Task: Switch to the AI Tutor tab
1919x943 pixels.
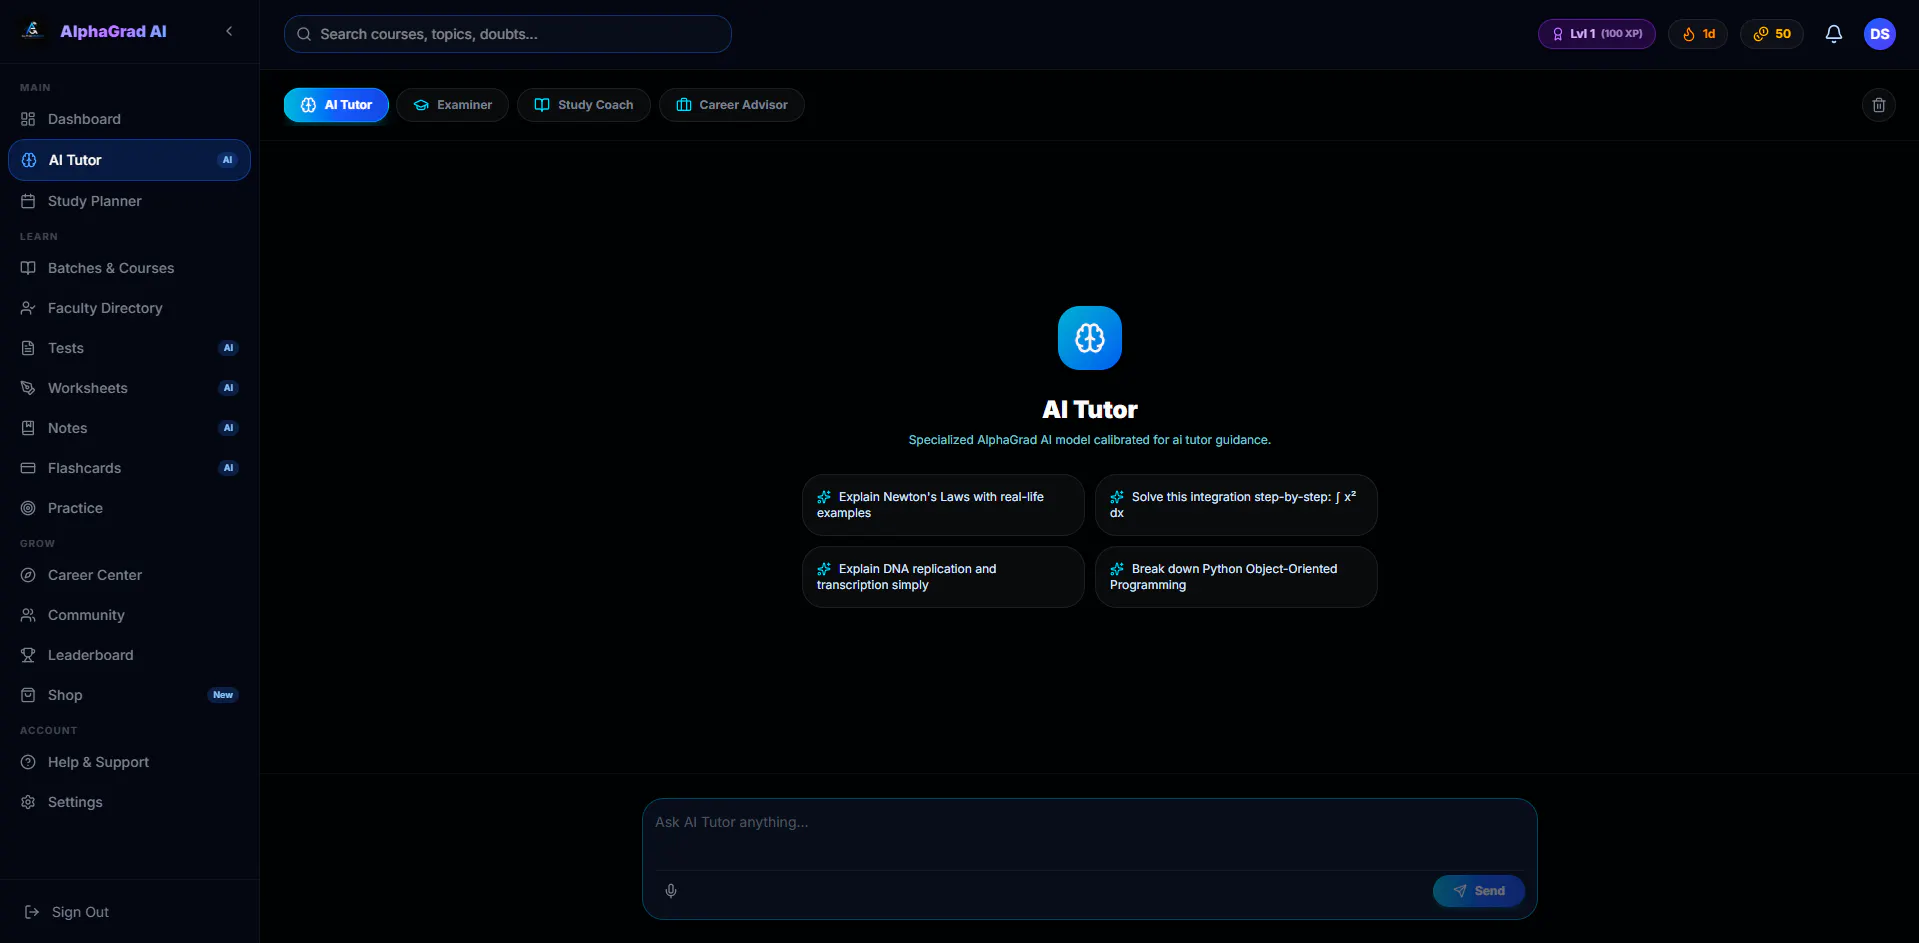Action: tap(336, 105)
